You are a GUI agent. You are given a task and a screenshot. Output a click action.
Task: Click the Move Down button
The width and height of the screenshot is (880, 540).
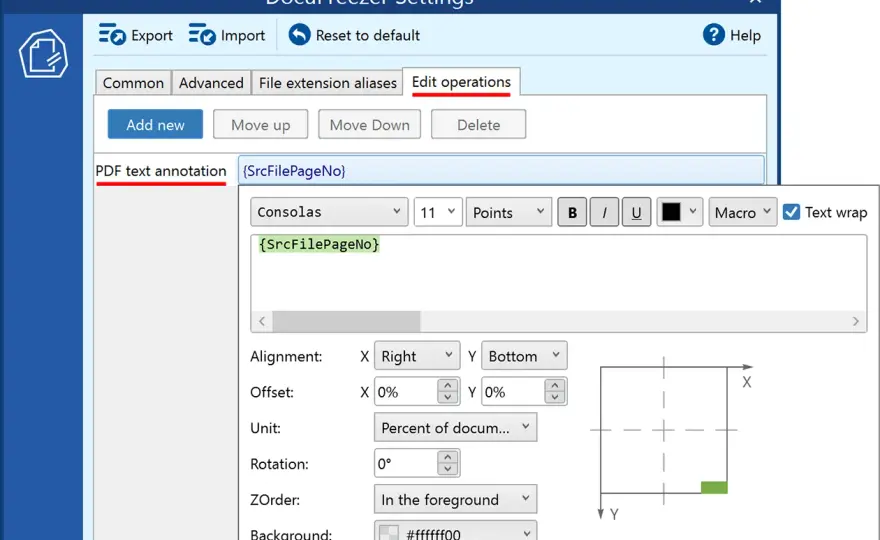click(369, 124)
